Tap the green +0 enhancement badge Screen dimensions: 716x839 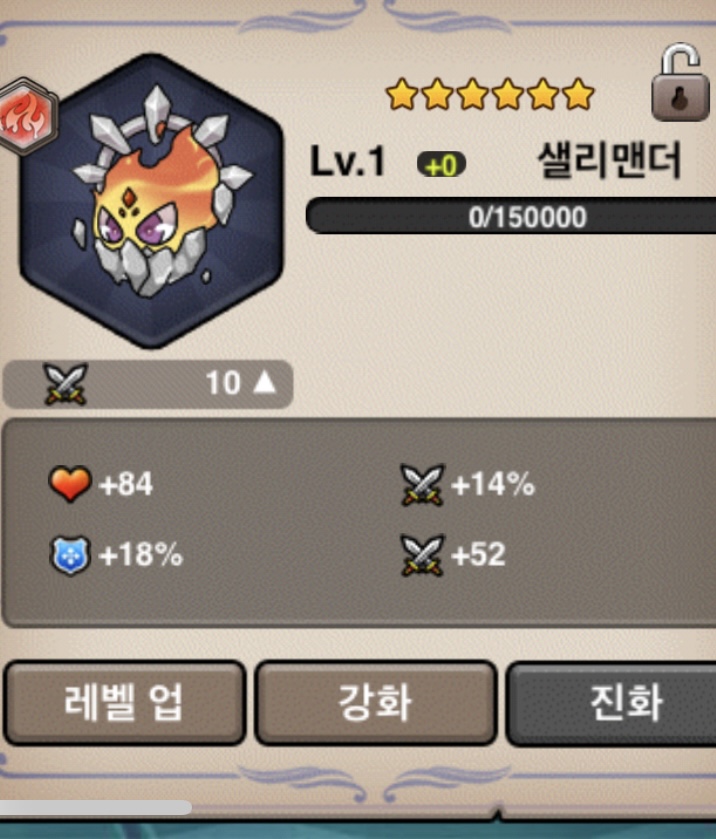[441, 165]
